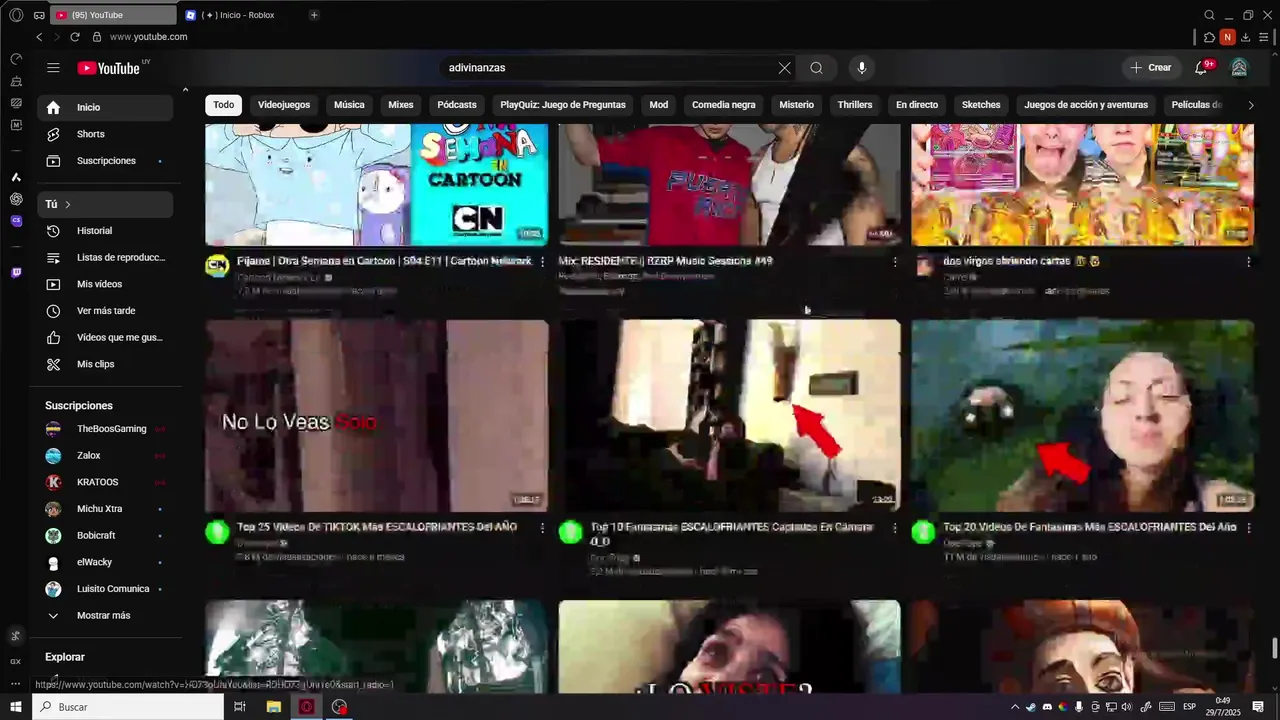Viewport: 1280px width, 720px height.
Task: Select the Música filter chip
Action: (x=349, y=105)
